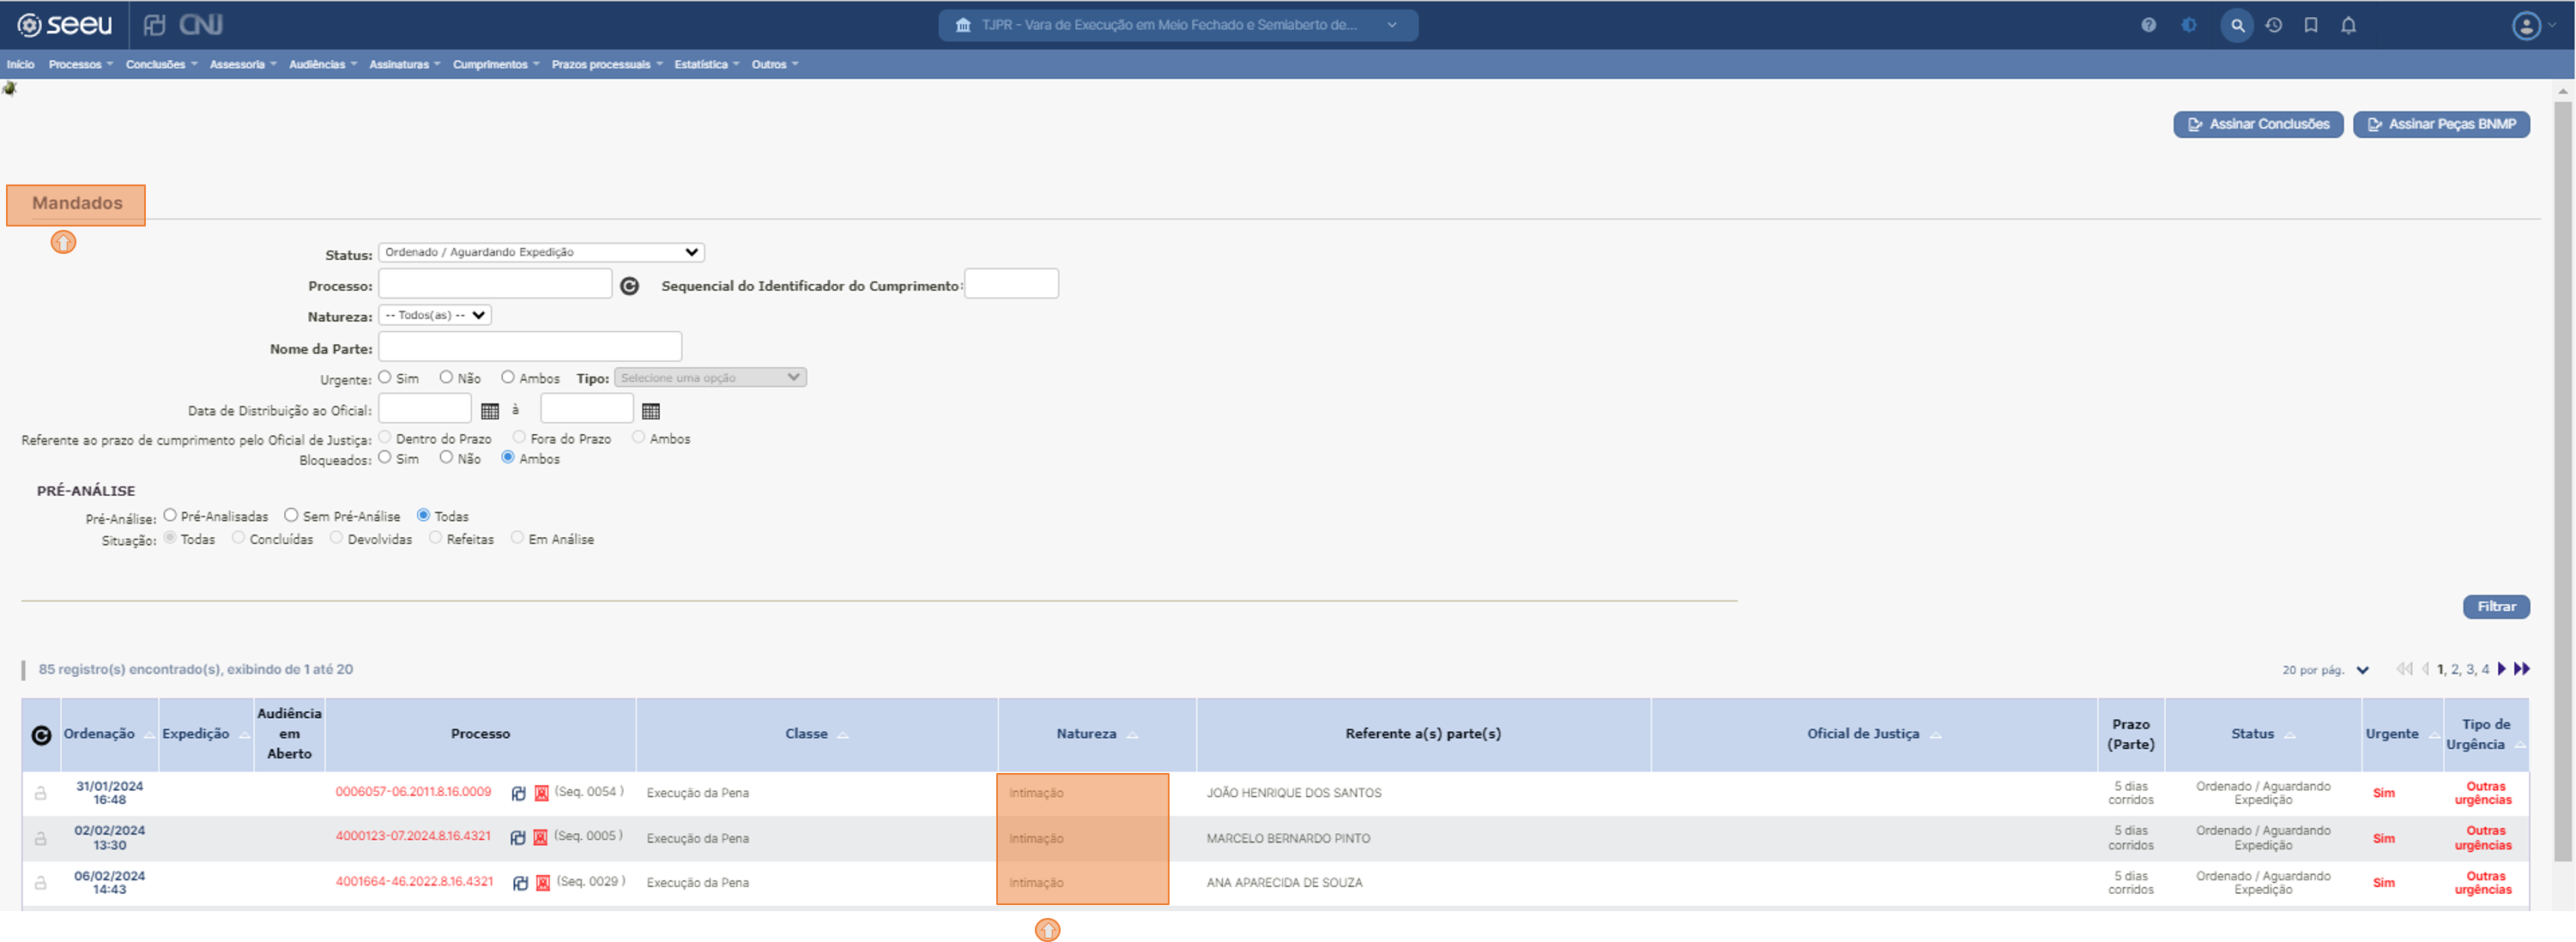
Task: Click blue CNJ icon for process 4001664-46.2022.8.16.4321
Action: pos(520,883)
